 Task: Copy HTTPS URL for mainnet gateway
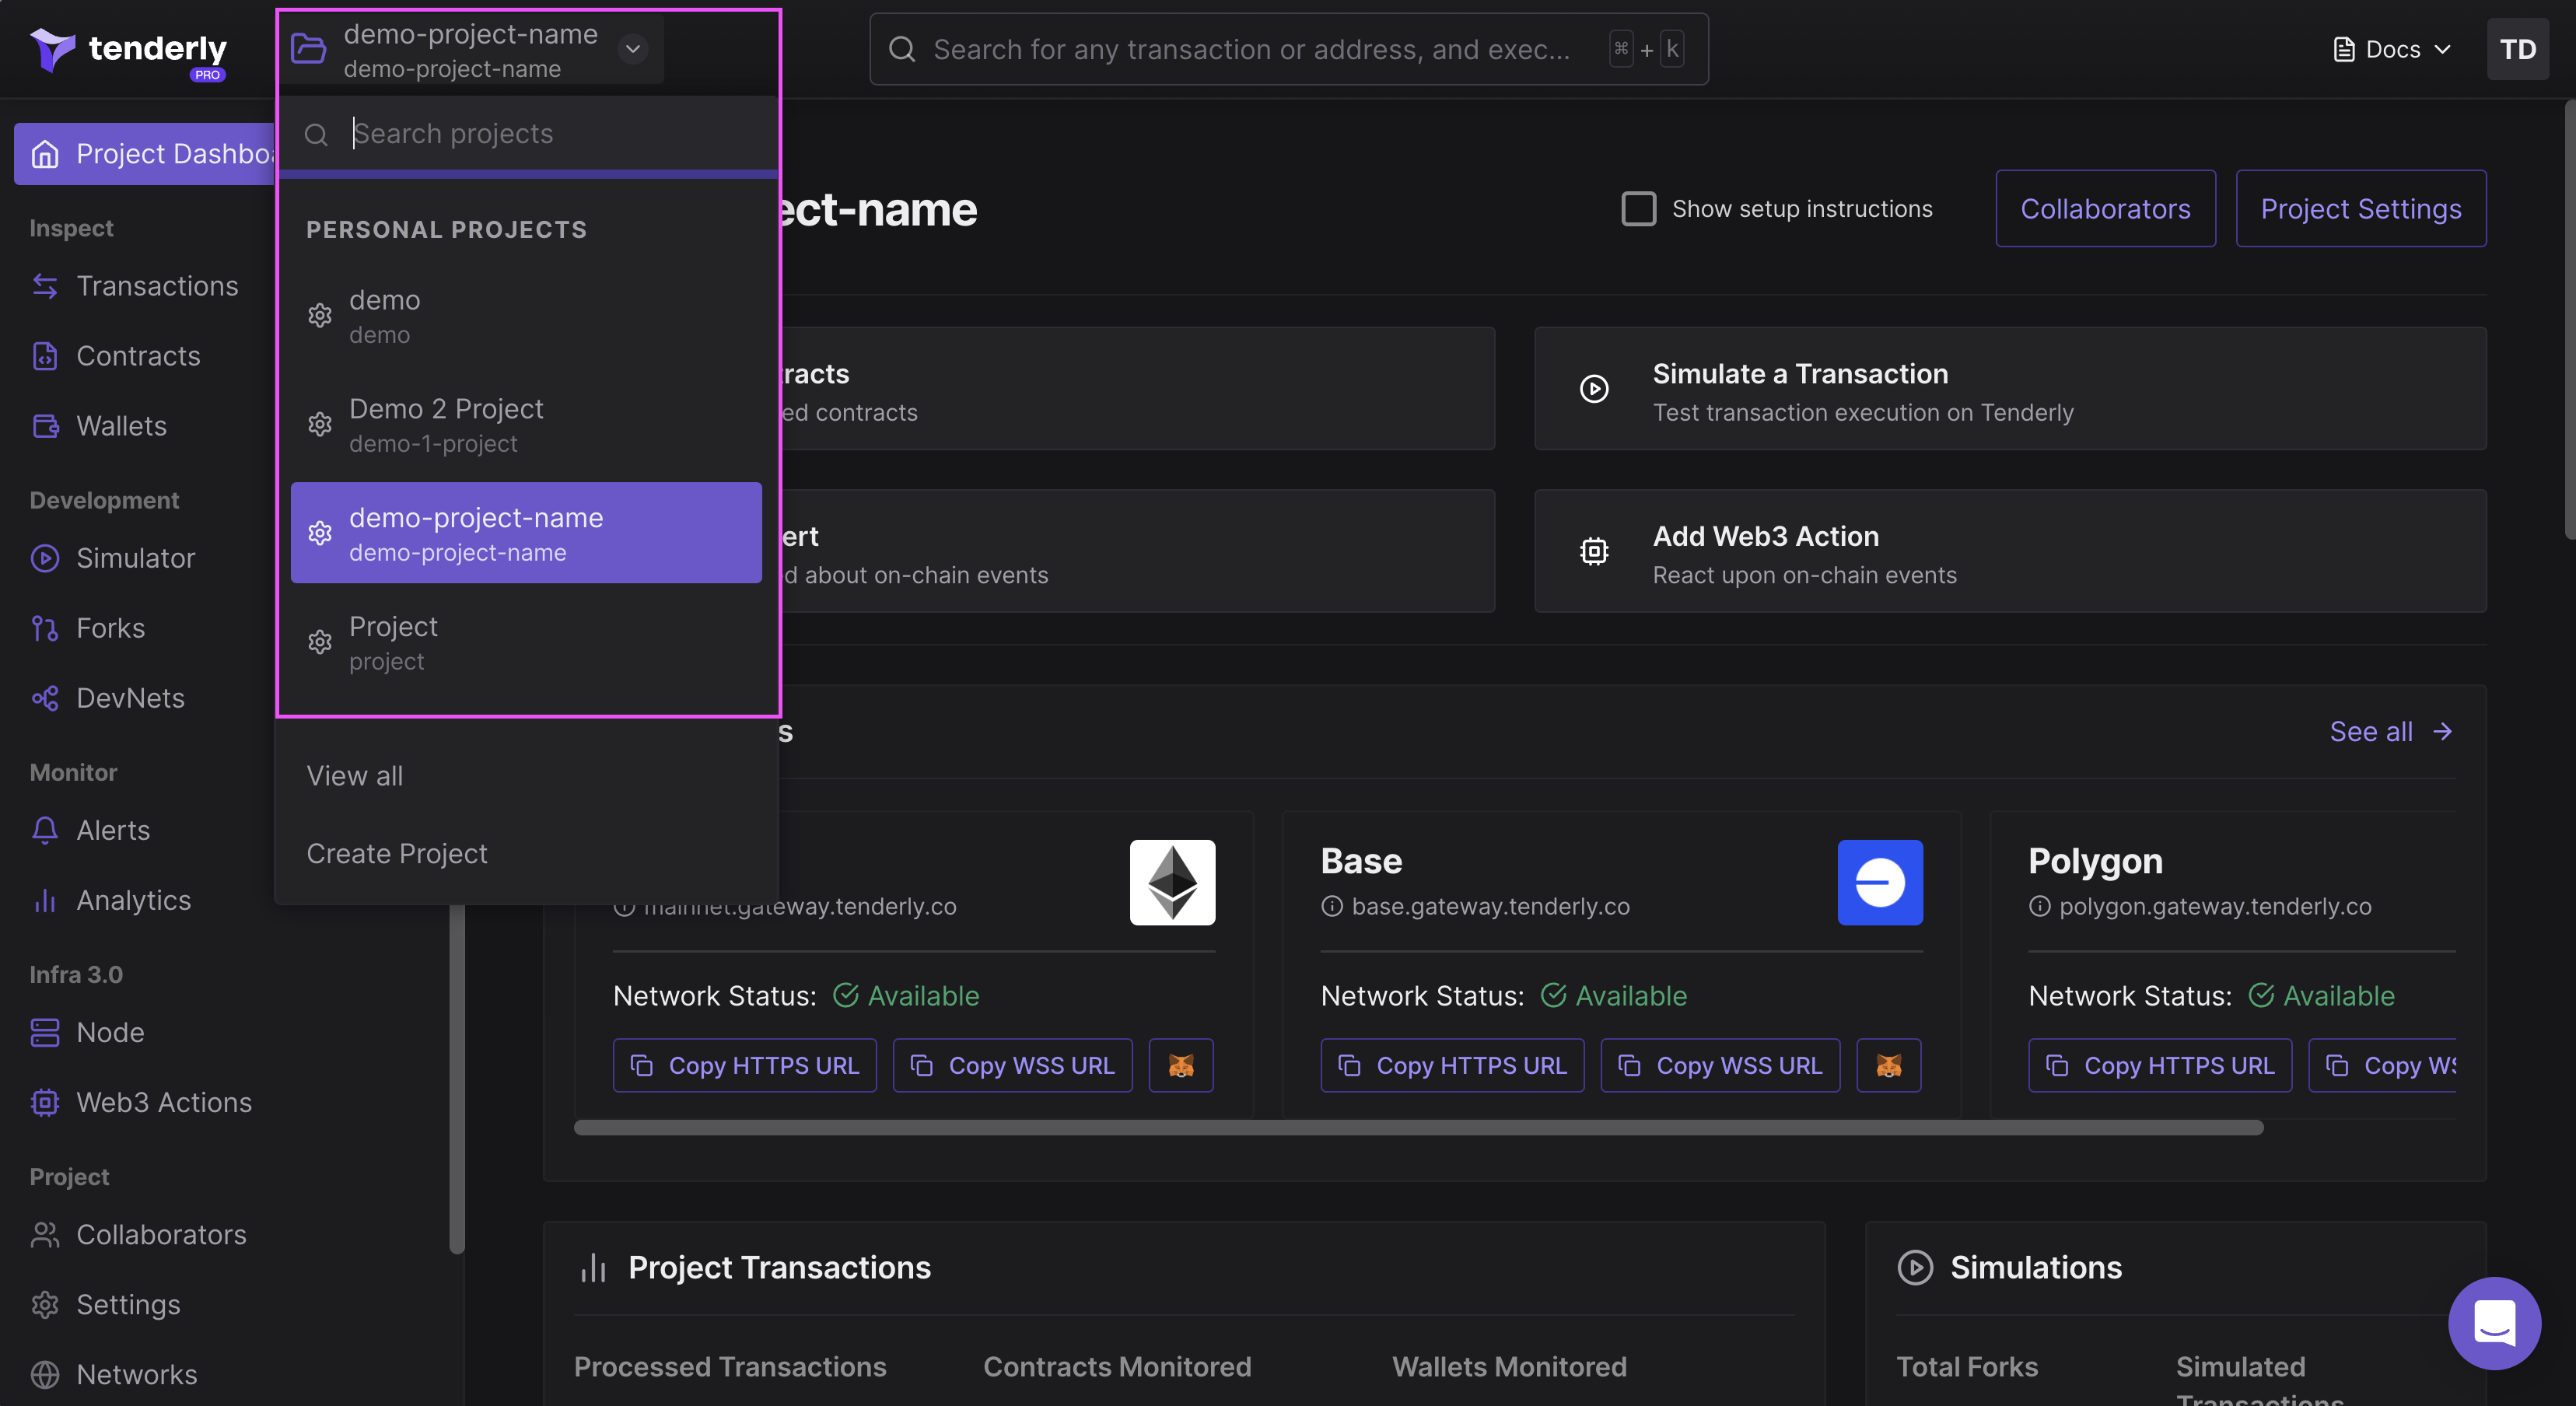pos(744,1066)
